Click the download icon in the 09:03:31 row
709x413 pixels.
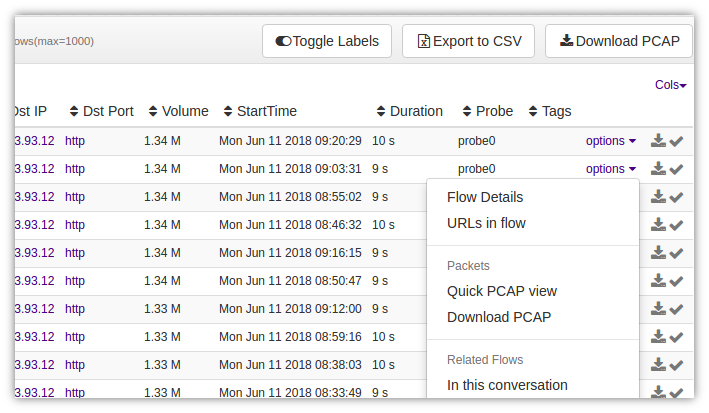pyautogui.click(x=658, y=169)
